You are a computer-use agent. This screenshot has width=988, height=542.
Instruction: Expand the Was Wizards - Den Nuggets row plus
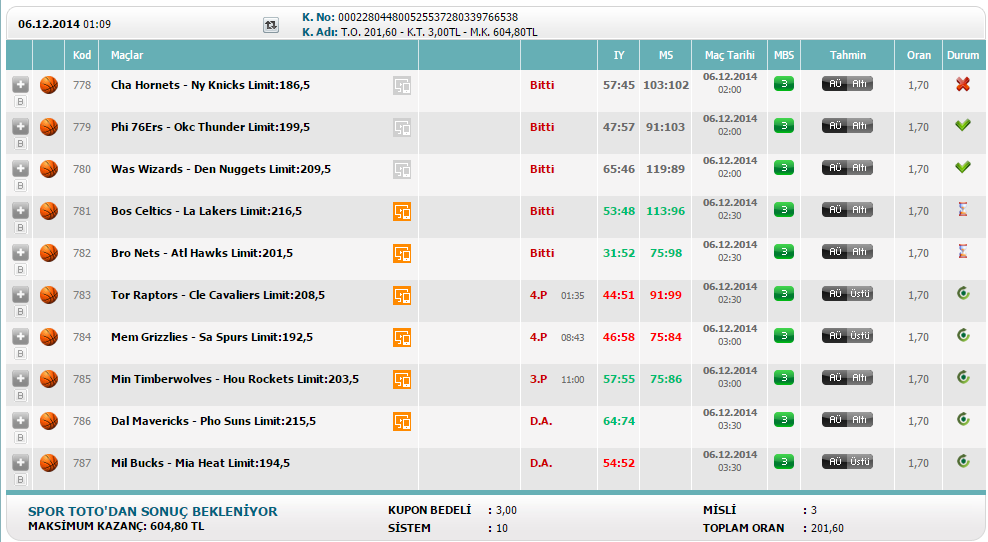(20, 168)
